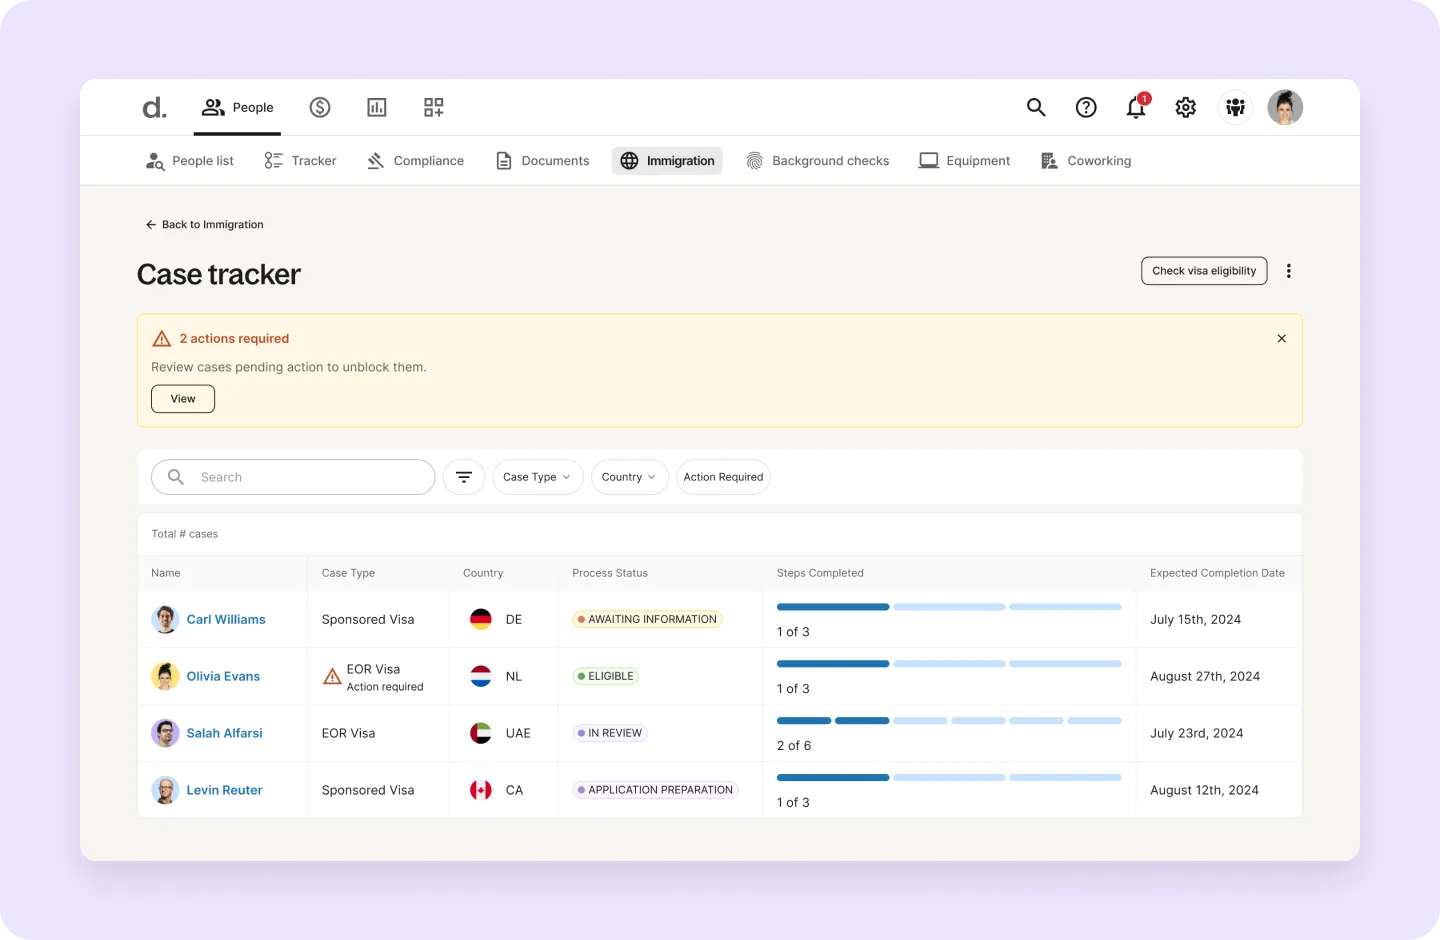Image resolution: width=1440 pixels, height=940 pixels.
Task: Click Check visa eligibility button
Action: point(1204,271)
